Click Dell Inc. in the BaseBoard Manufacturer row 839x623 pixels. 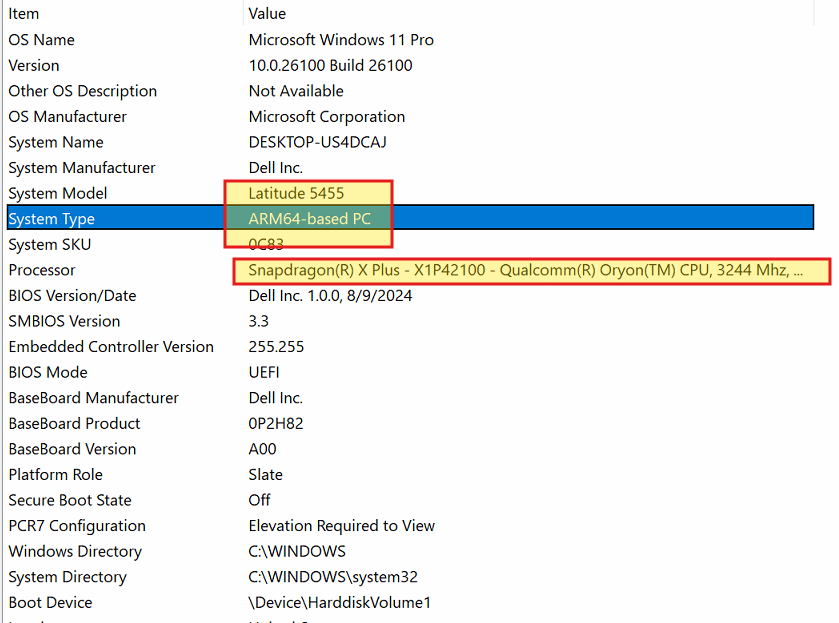276,398
